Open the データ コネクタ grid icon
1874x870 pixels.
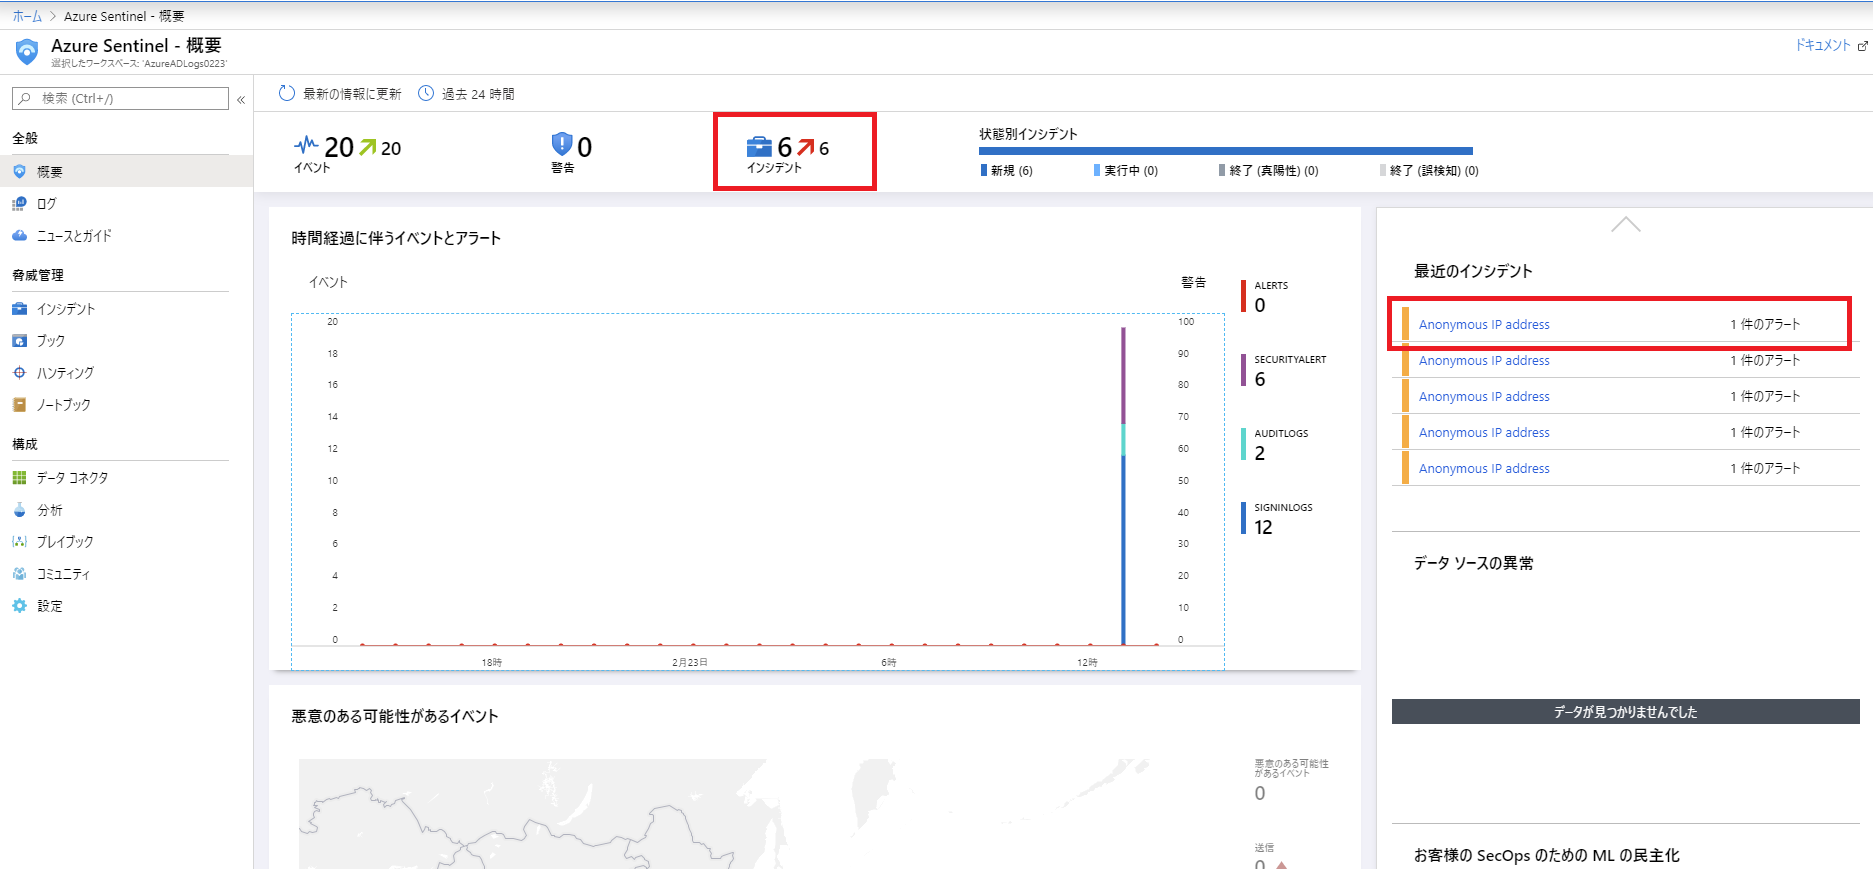19,478
